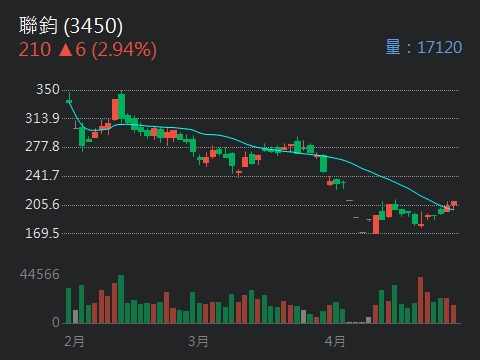The image size is (480, 360).
Task: Click the gray volume bar in early February
Action: click(x=75, y=317)
